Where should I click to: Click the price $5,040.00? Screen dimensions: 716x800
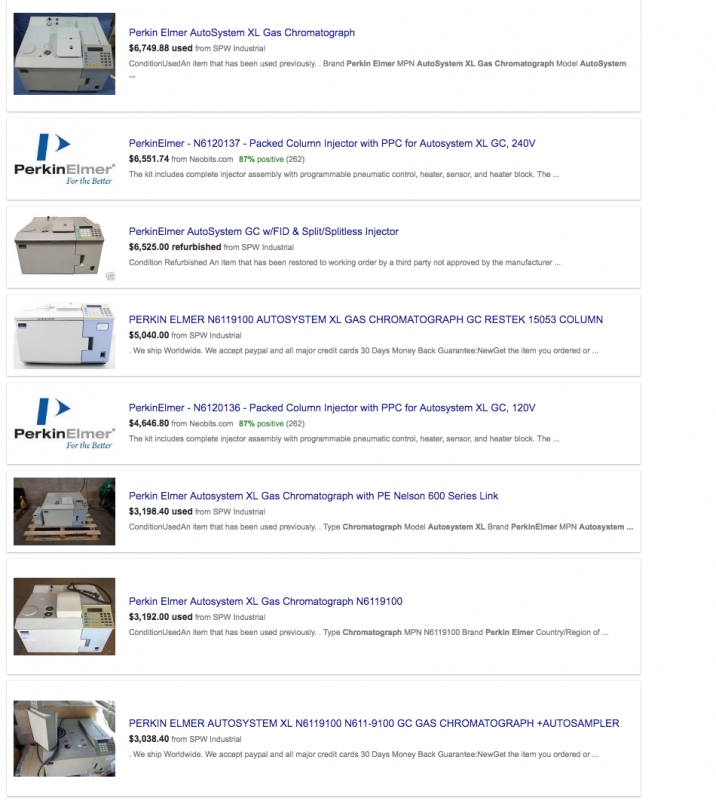pos(149,335)
